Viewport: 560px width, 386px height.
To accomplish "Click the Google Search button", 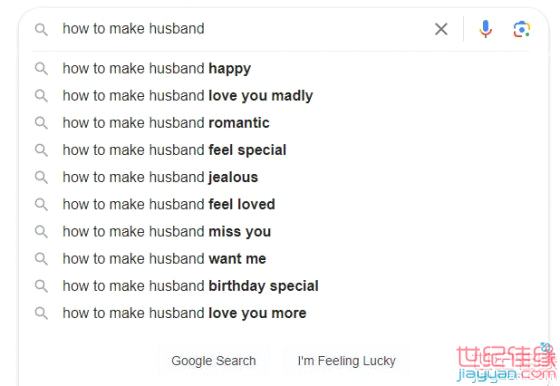I will click(214, 361).
